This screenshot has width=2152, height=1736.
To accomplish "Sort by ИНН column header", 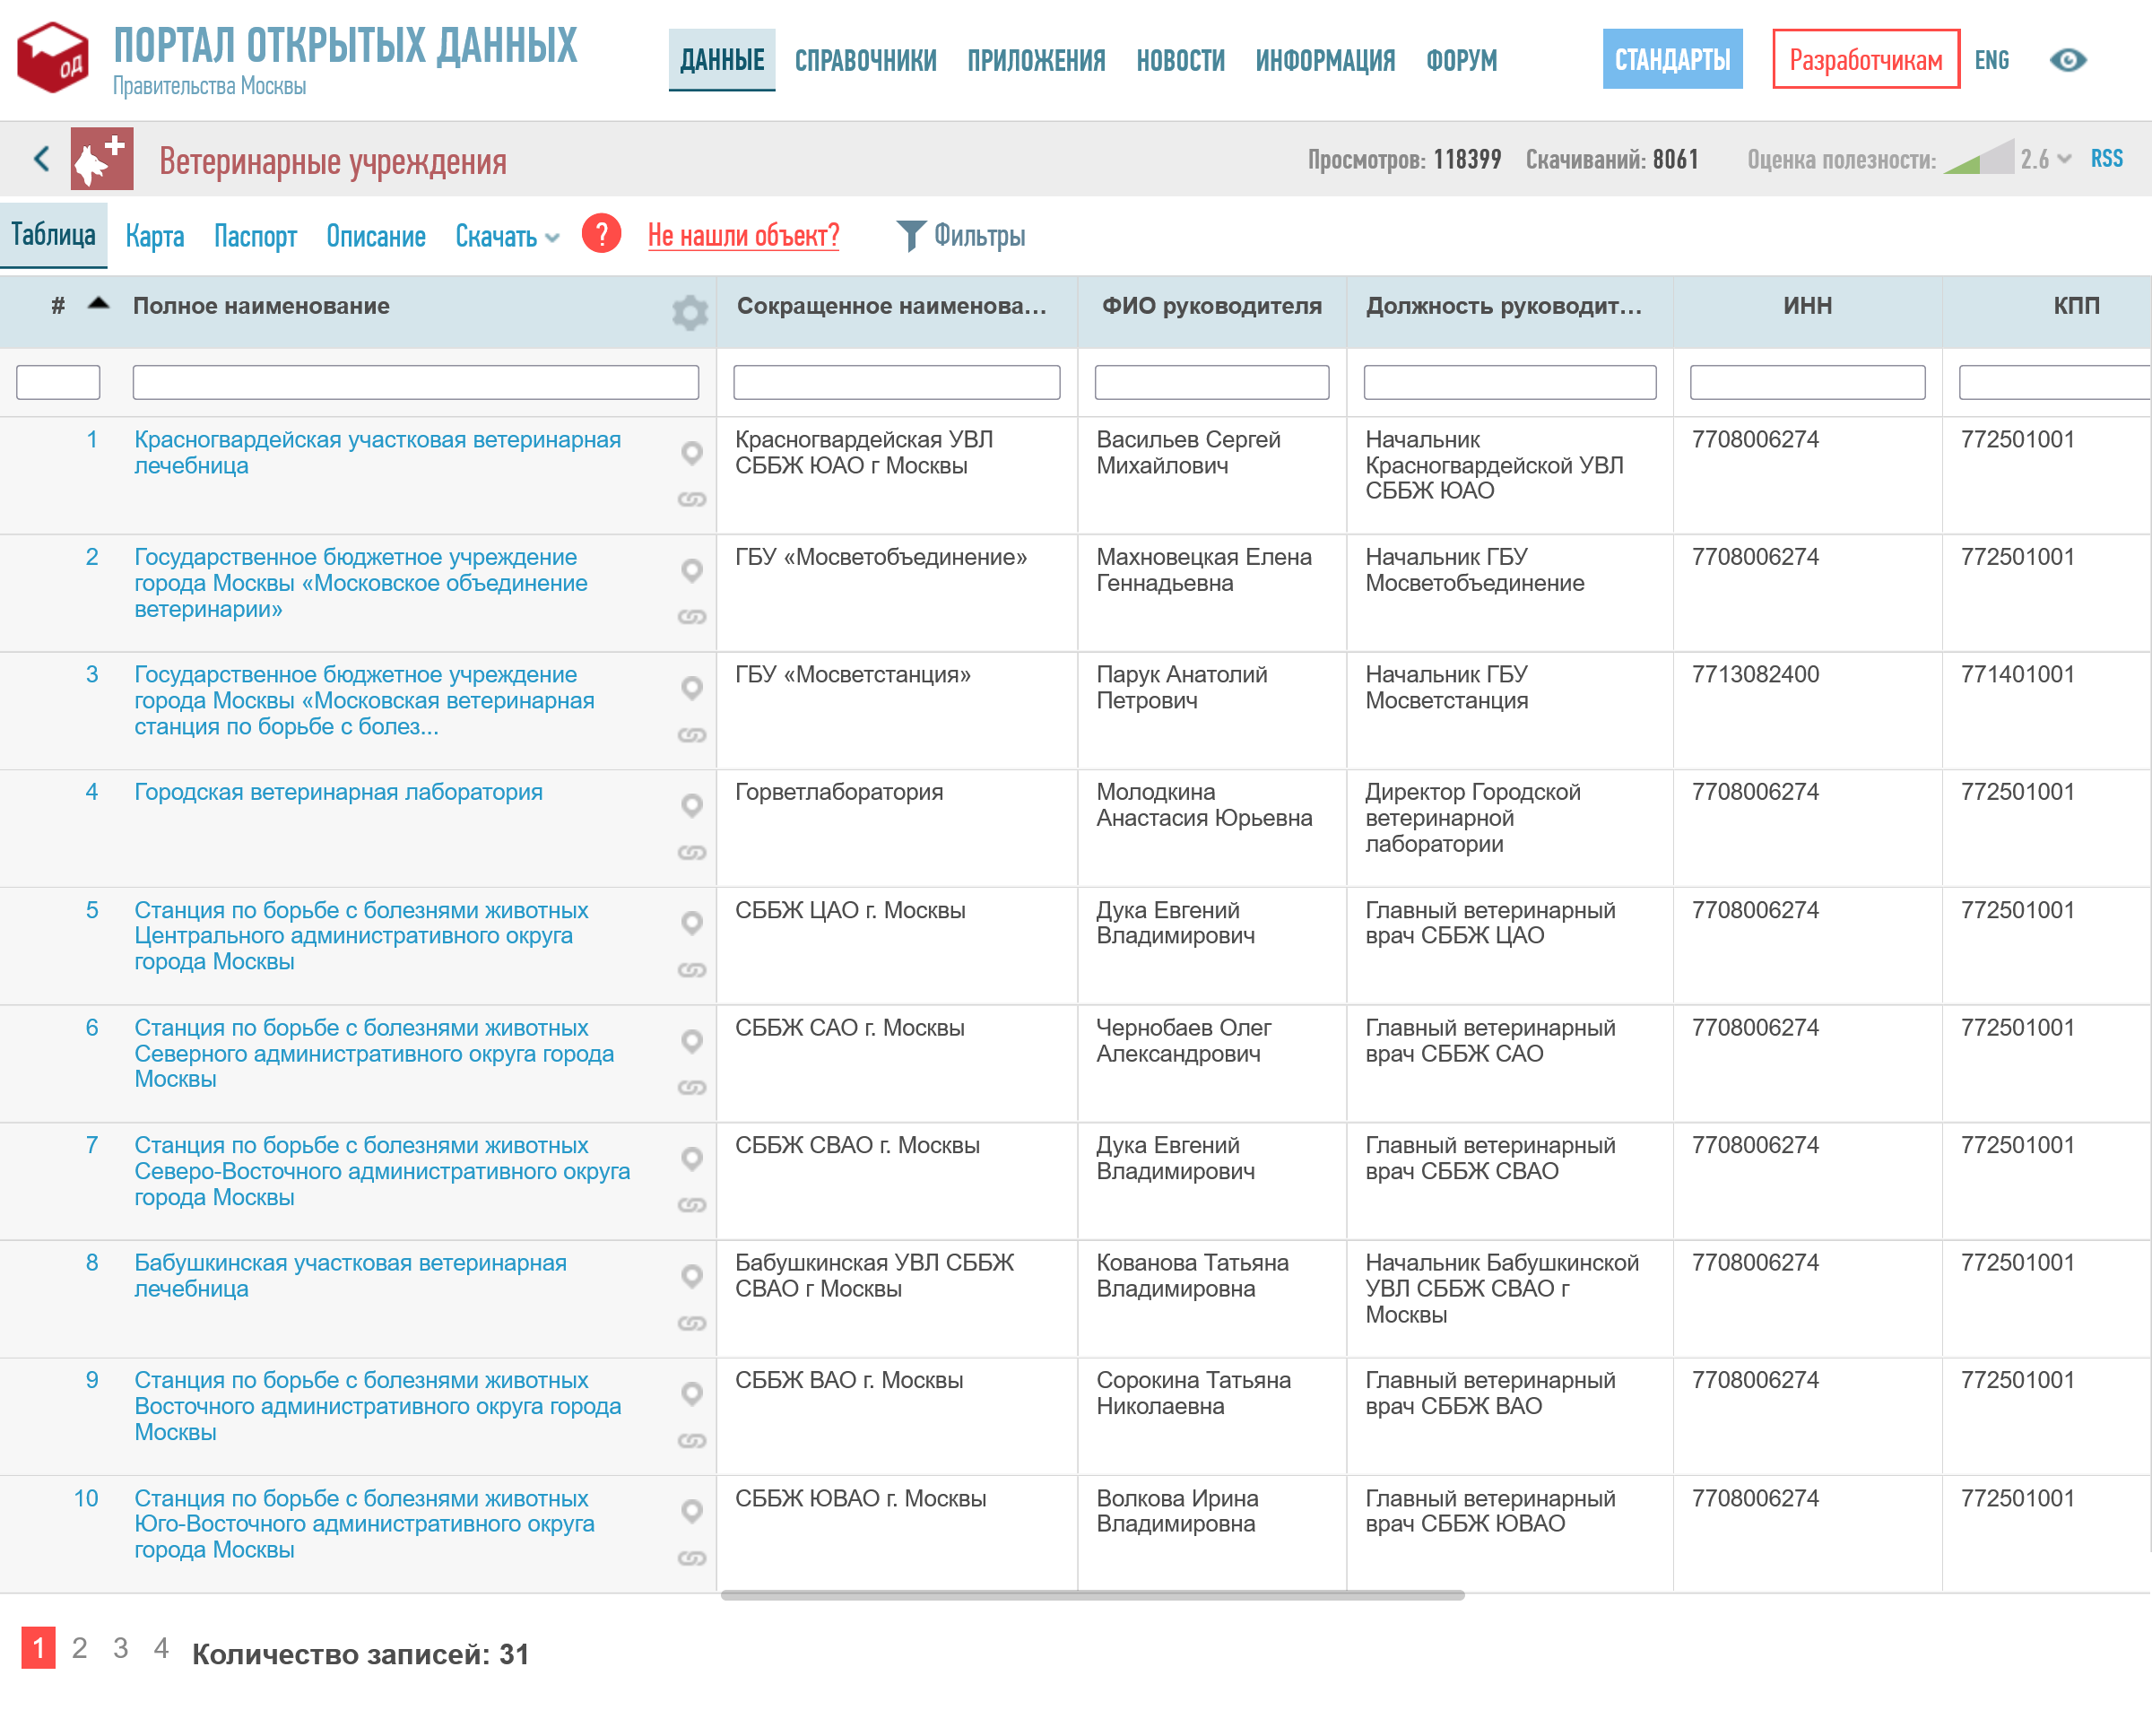I will tap(1807, 306).
